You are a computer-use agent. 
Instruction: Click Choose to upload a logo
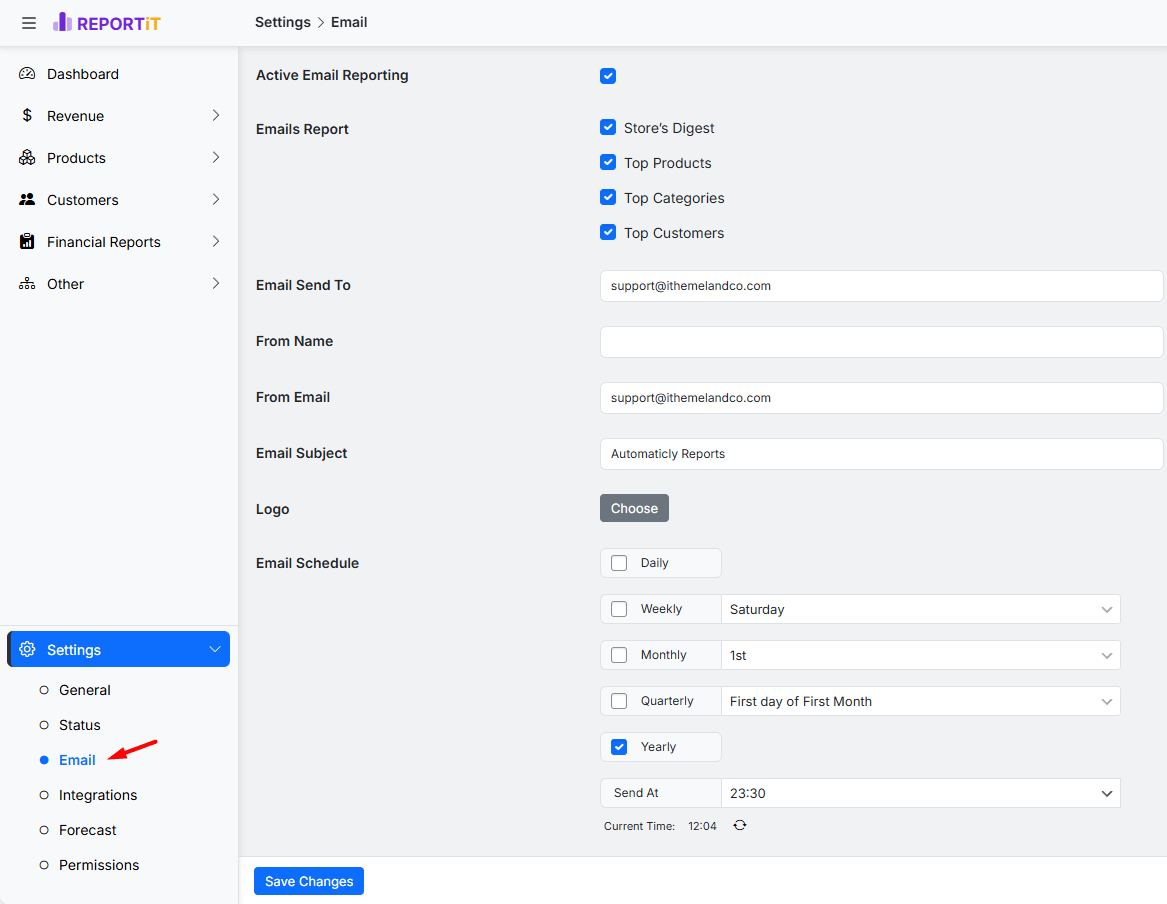coord(634,508)
